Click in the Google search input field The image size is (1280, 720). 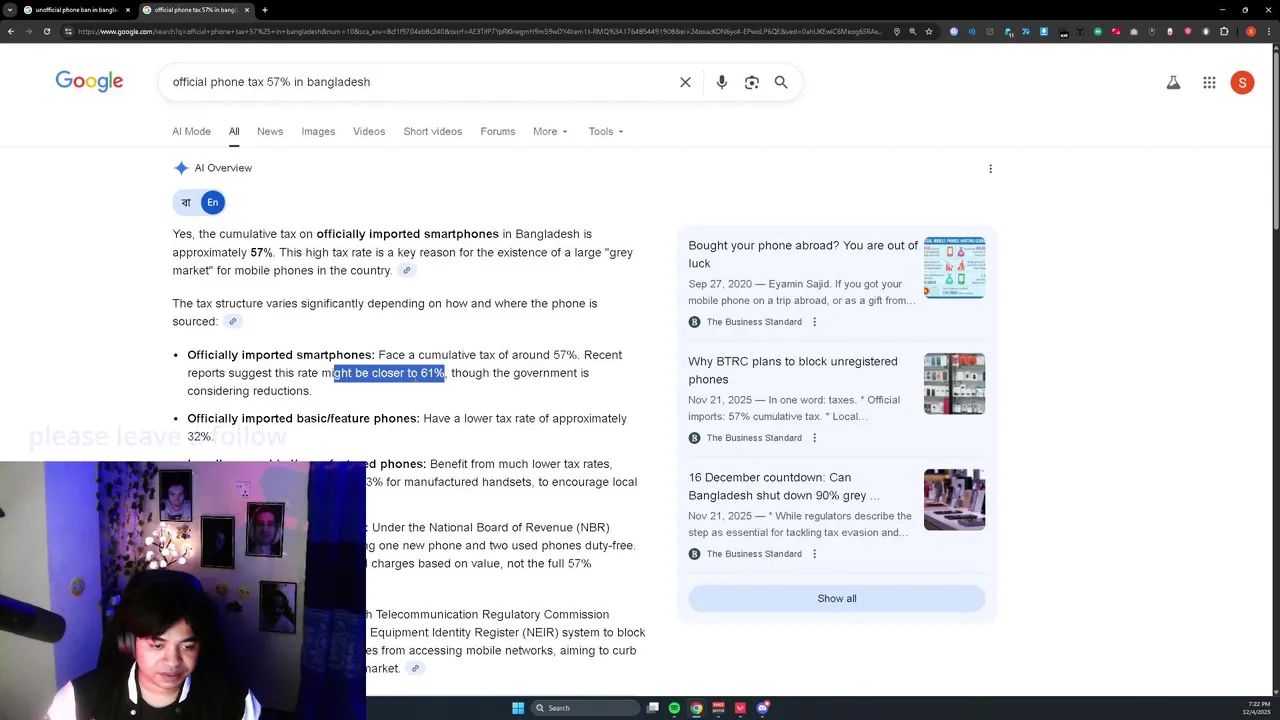(420, 82)
